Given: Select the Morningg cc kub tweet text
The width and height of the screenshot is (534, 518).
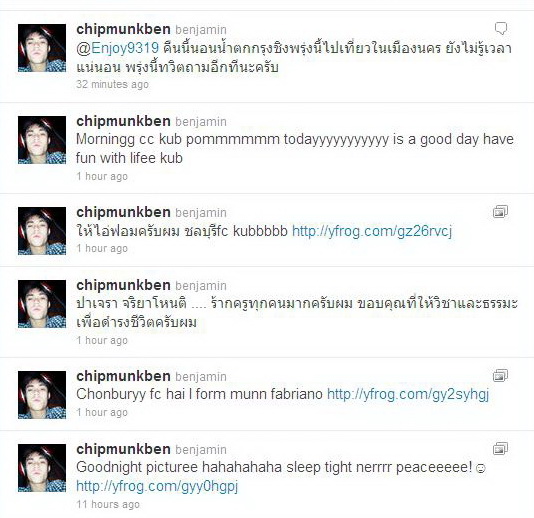Looking at the screenshot, I should [x=295, y=148].
